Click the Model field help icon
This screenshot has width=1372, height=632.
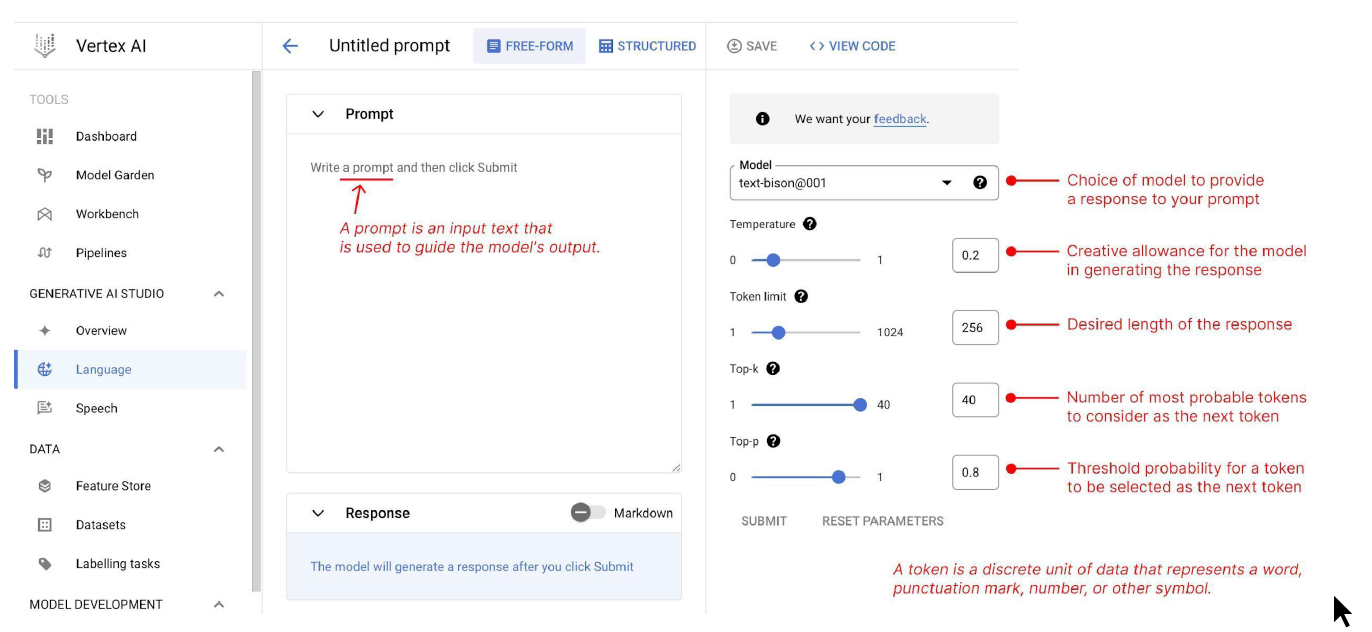979,183
